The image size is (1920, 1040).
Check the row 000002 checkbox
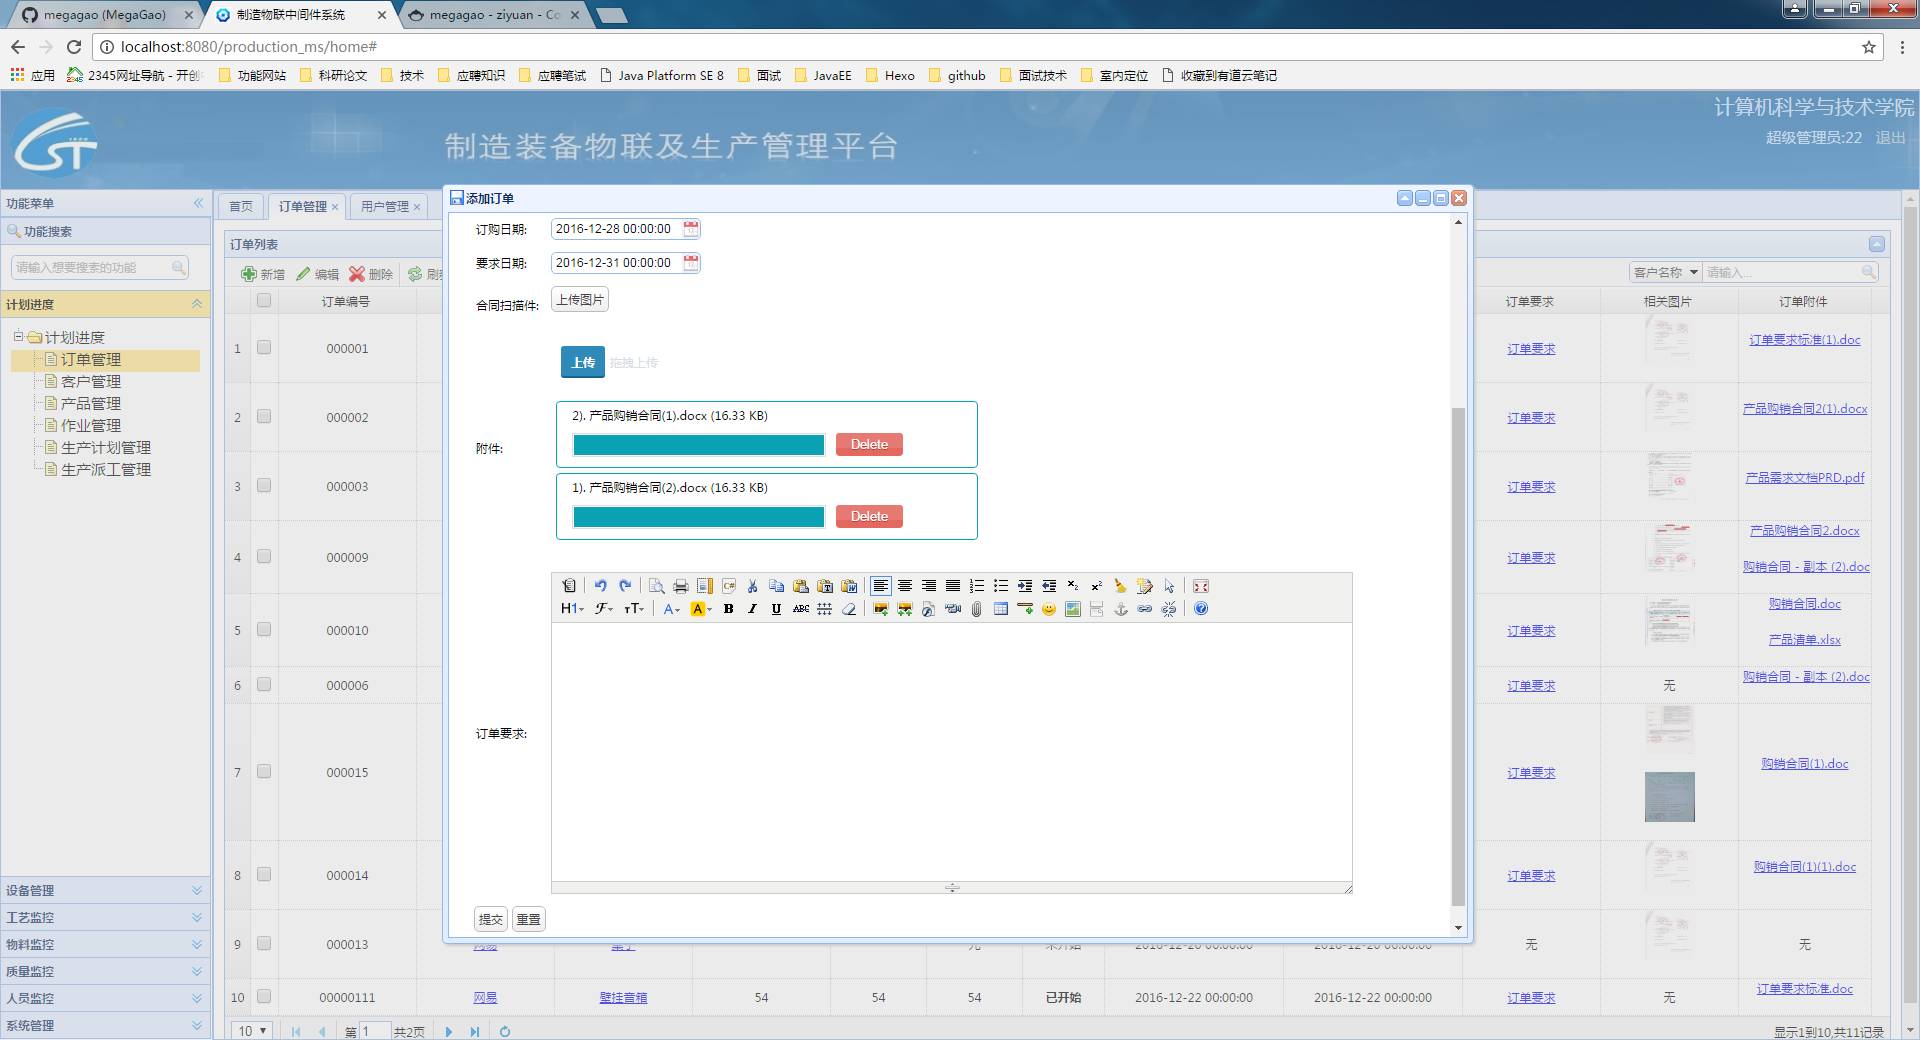pyautogui.click(x=264, y=416)
